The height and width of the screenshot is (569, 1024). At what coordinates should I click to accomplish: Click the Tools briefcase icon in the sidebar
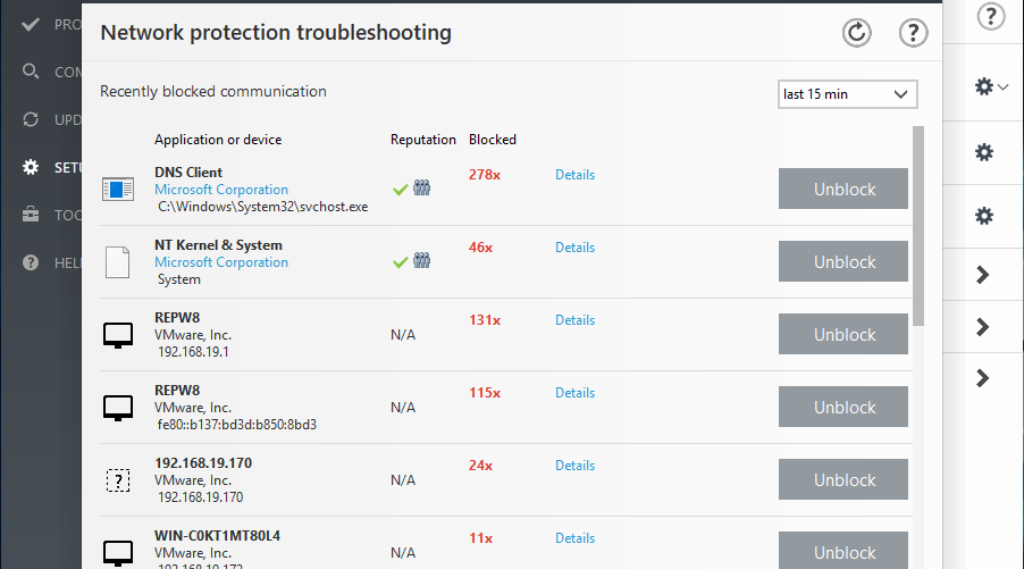[31, 215]
